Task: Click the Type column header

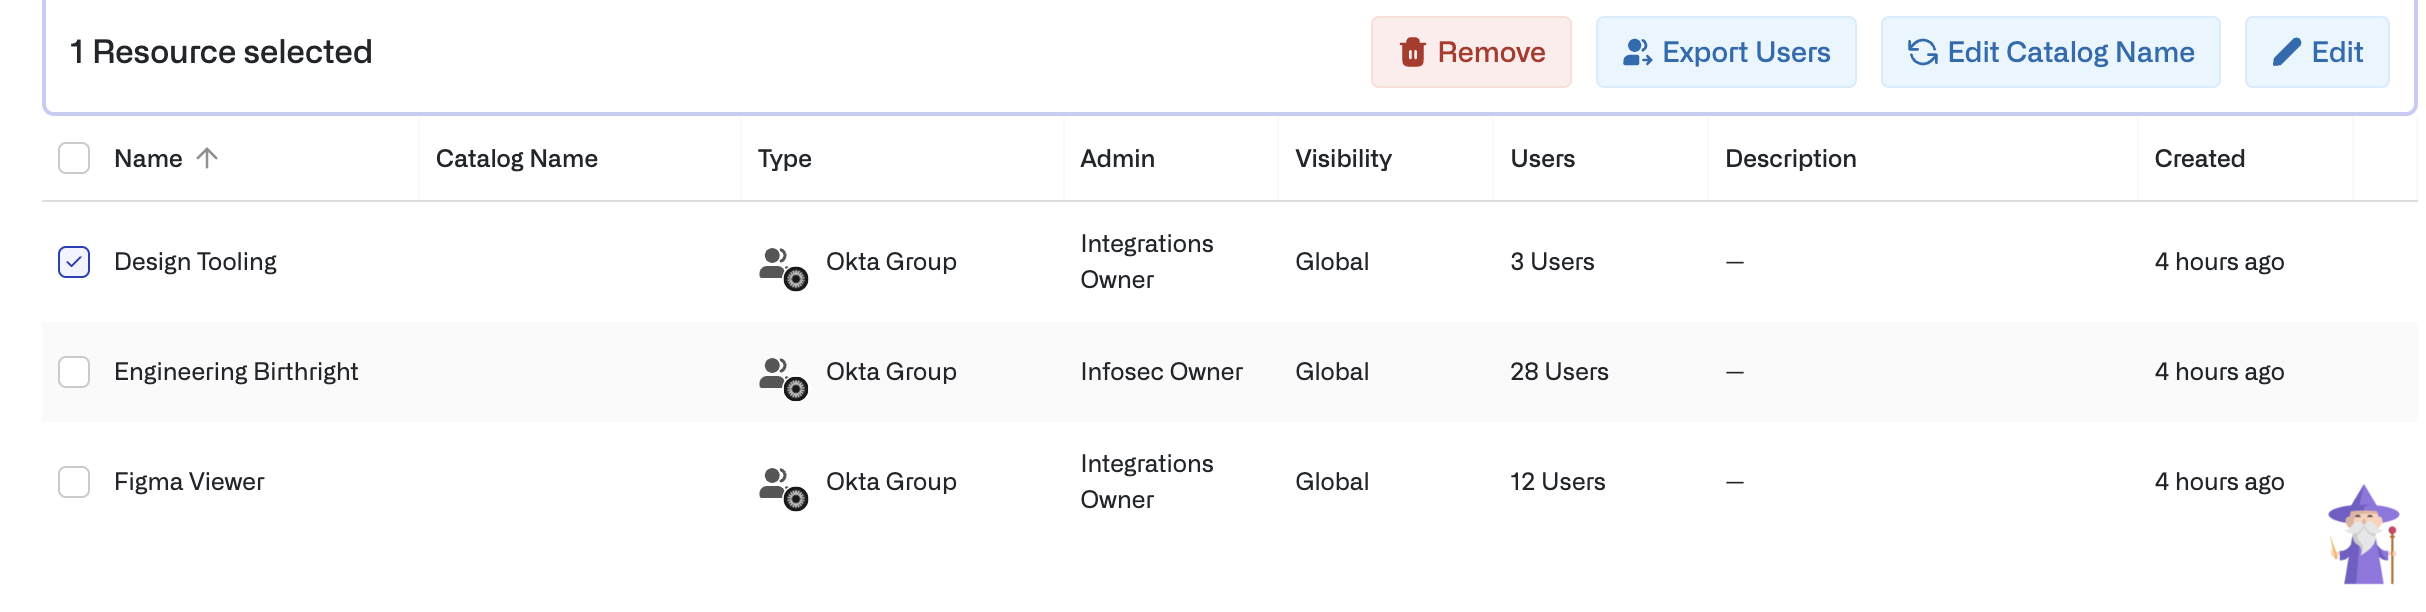Action: 784,158
